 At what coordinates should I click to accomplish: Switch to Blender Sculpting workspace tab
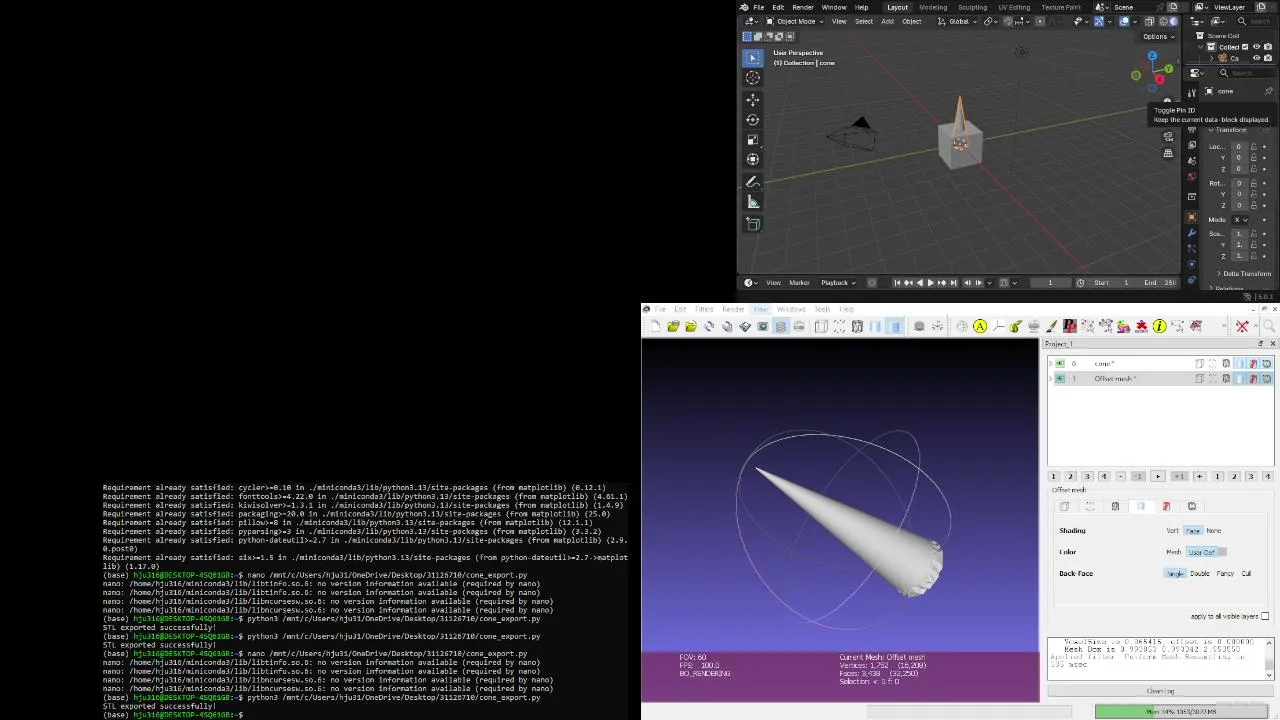tap(972, 7)
